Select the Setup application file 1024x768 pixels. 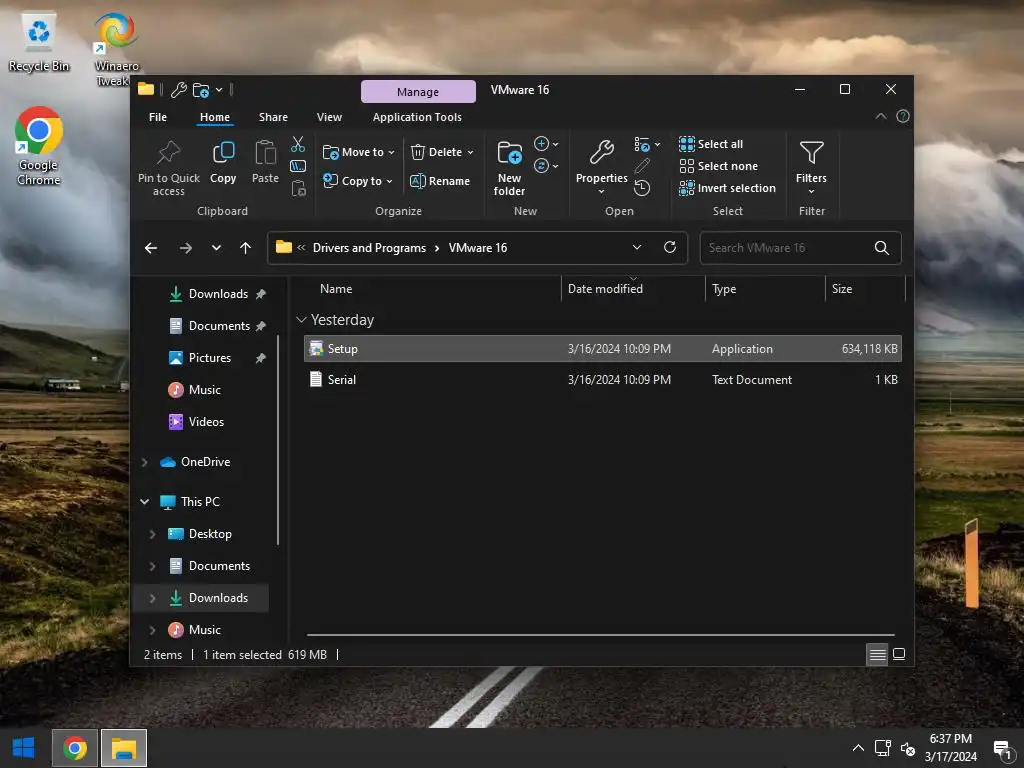click(x=602, y=349)
